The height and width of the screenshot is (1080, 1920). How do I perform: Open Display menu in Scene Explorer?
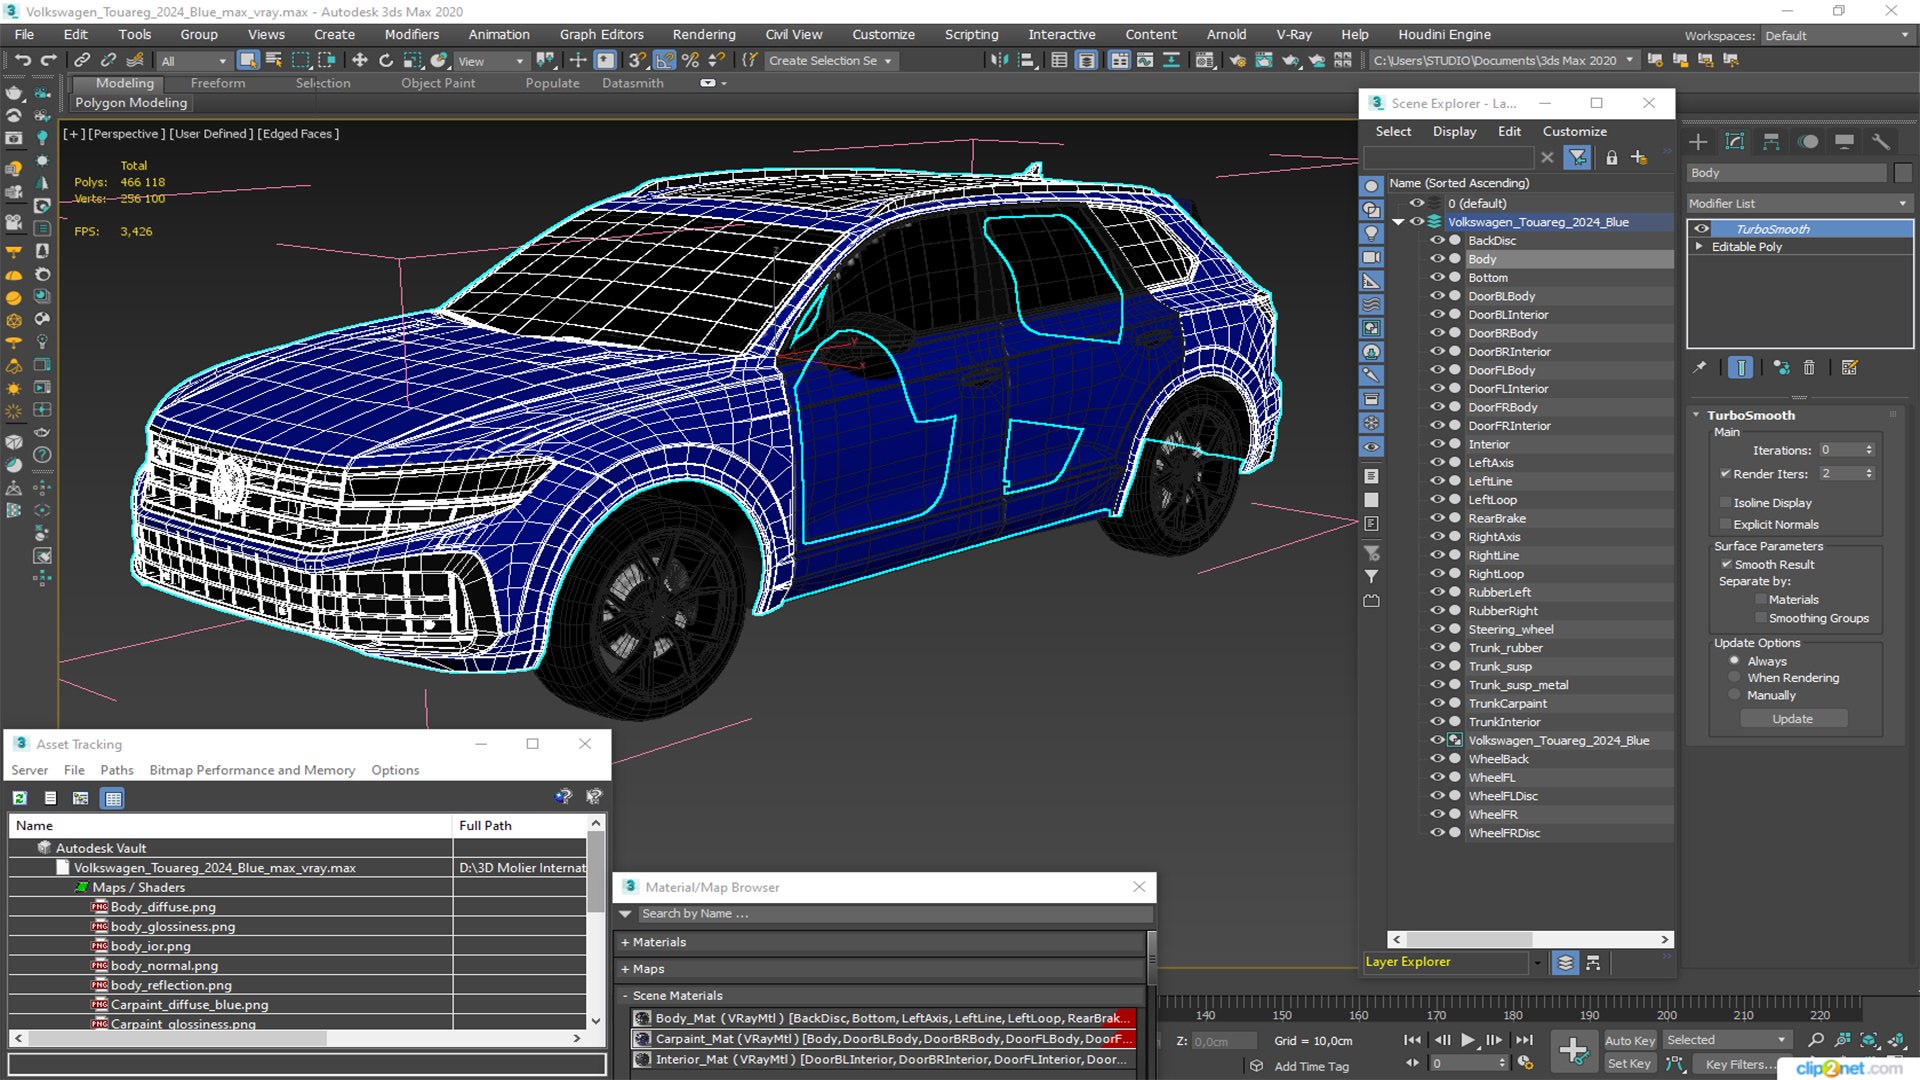click(1454, 132)
